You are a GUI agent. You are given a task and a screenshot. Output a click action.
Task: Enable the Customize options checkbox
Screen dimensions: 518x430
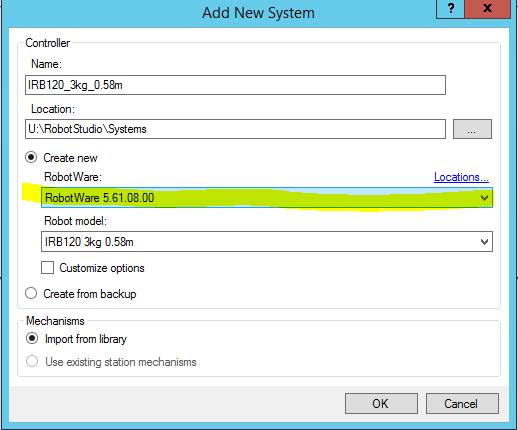click(x=47, y=268)
